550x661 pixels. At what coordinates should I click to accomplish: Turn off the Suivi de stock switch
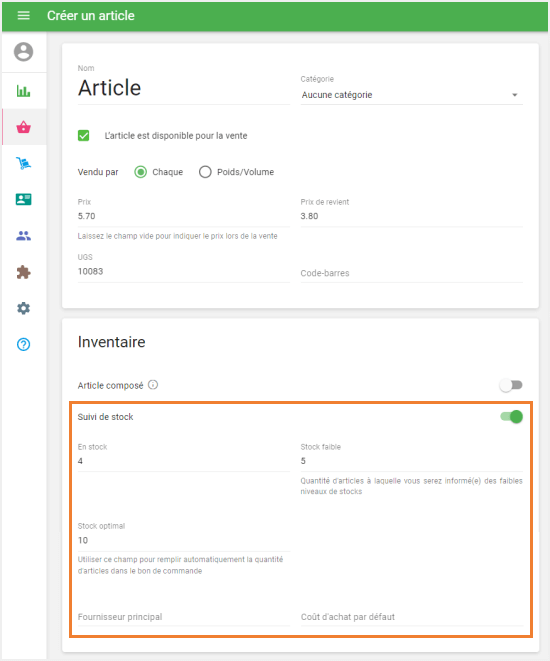512,416
